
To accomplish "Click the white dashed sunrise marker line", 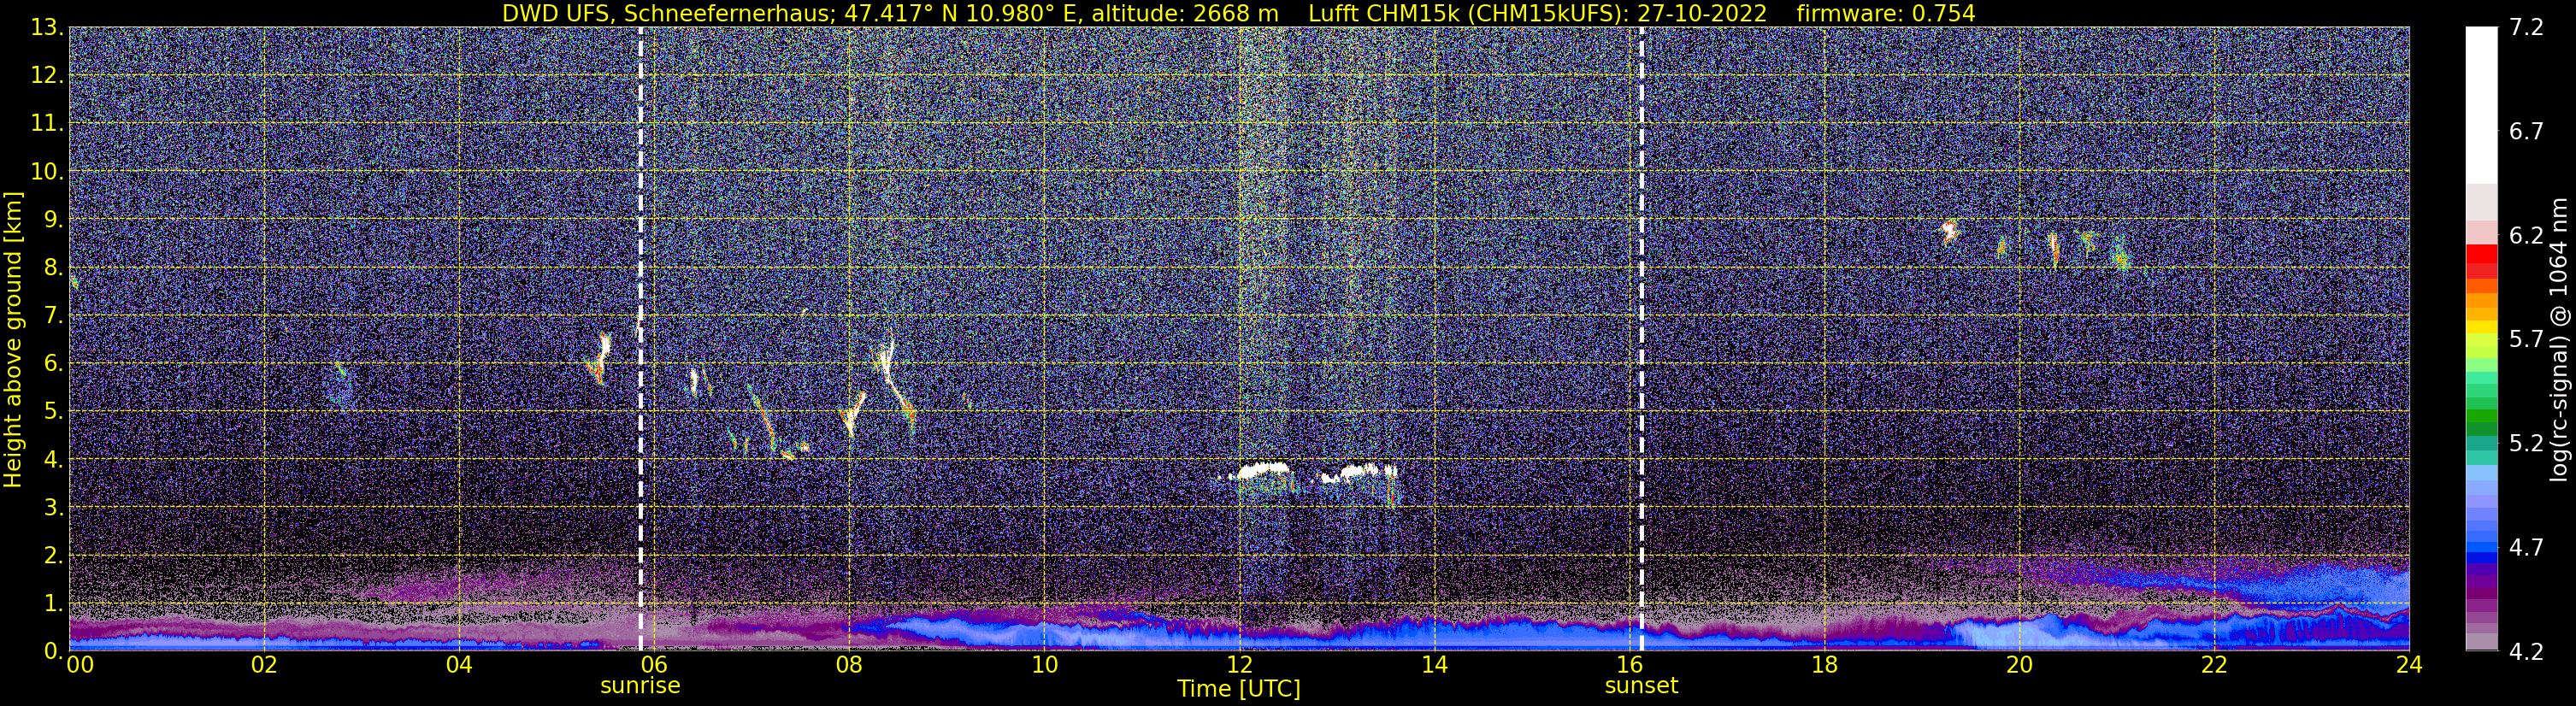I will pos(640,339).
